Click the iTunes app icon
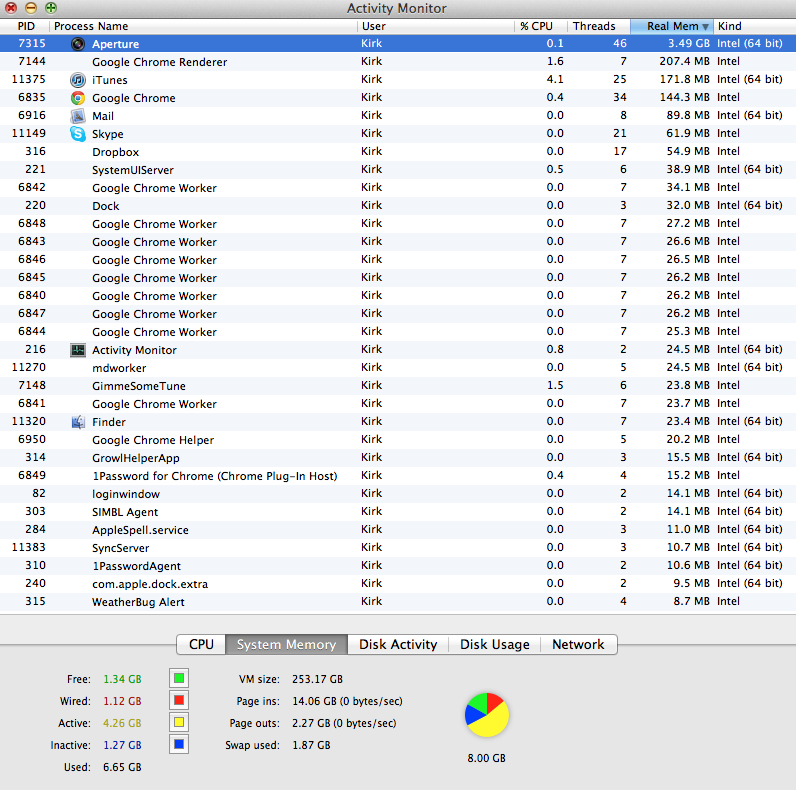 point(78,80)
